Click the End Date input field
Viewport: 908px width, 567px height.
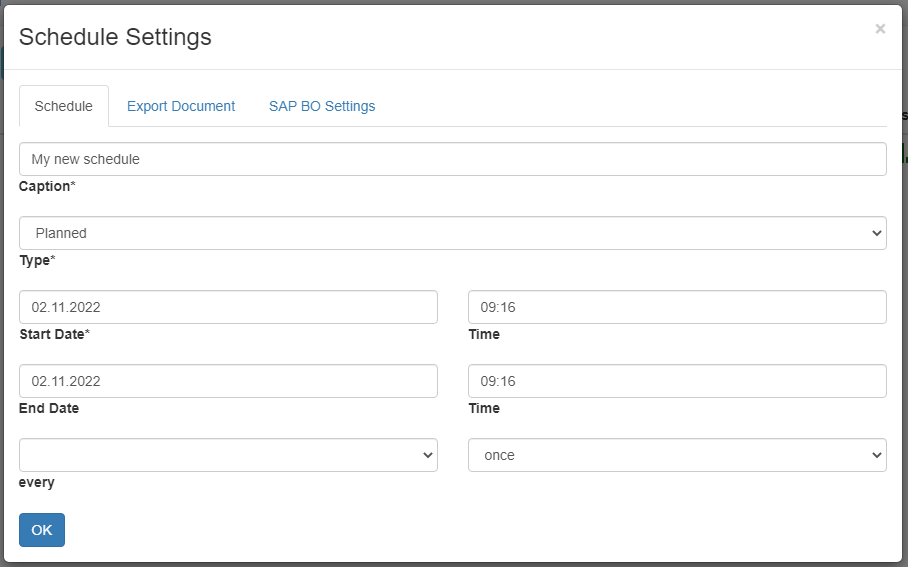click(228, 381)
